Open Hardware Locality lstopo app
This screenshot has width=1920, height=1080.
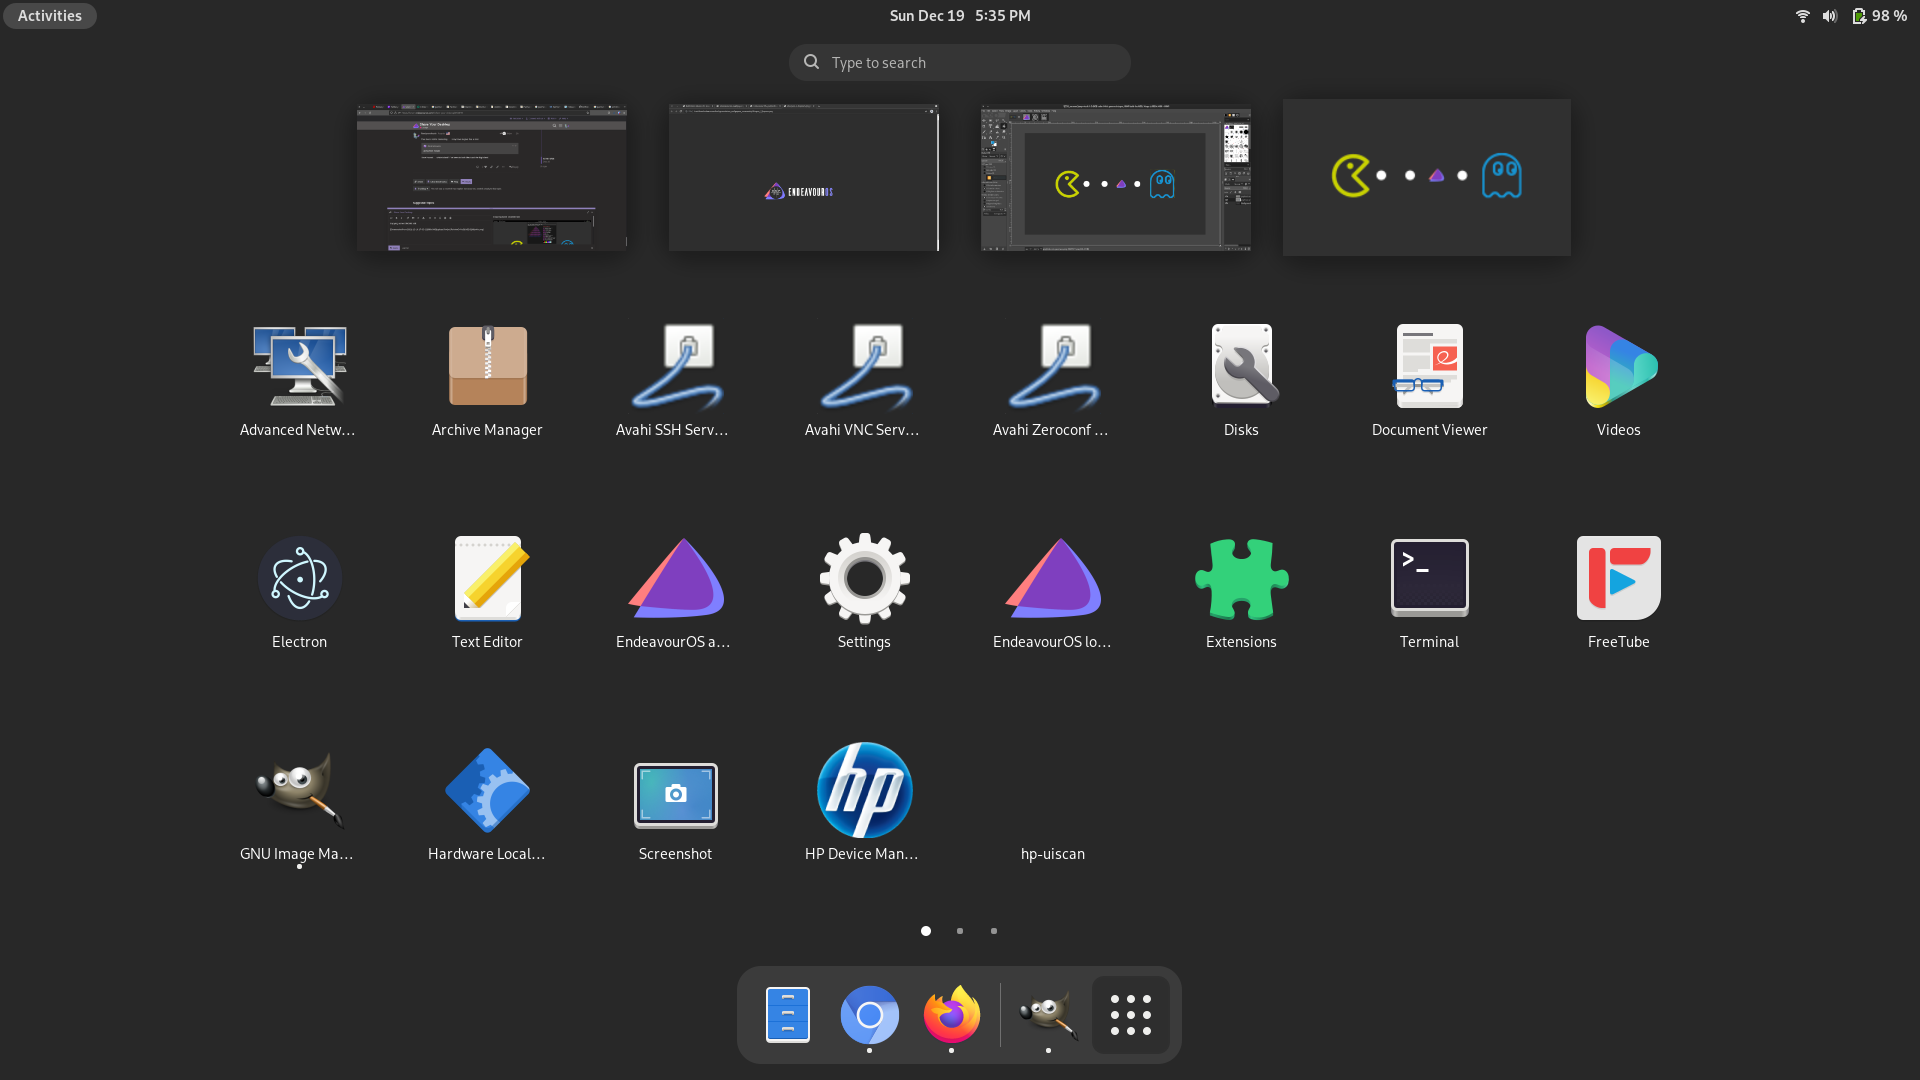click(487, 791)
